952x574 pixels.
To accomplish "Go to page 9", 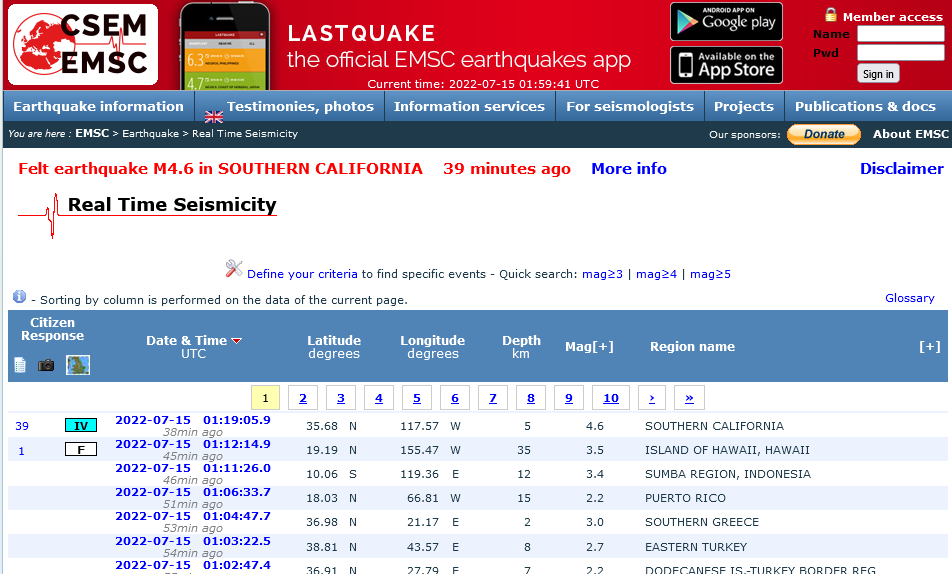I will (x=569, y=398).
